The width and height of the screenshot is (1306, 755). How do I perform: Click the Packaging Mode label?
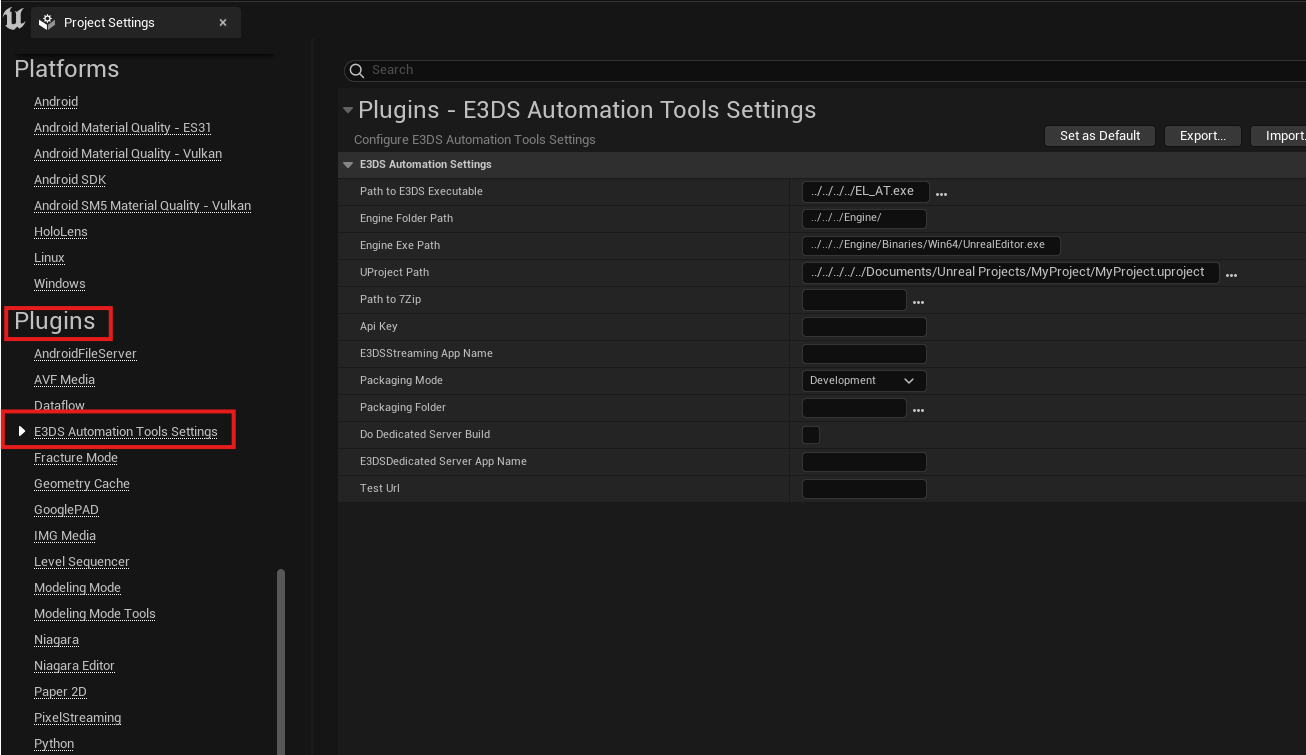(x=401, y=380)
